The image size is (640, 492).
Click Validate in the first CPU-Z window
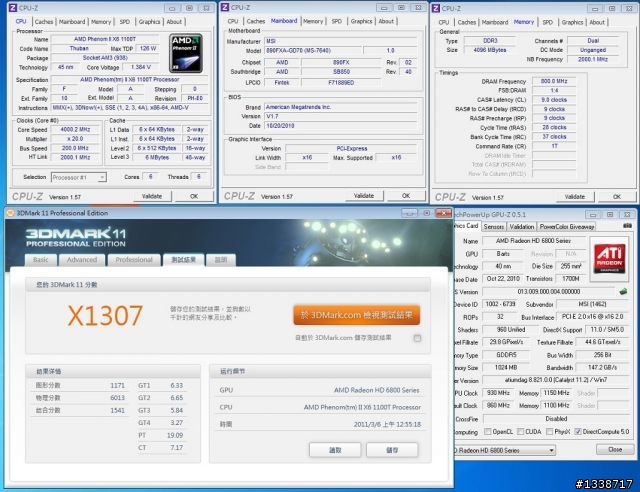pos(152,196)
